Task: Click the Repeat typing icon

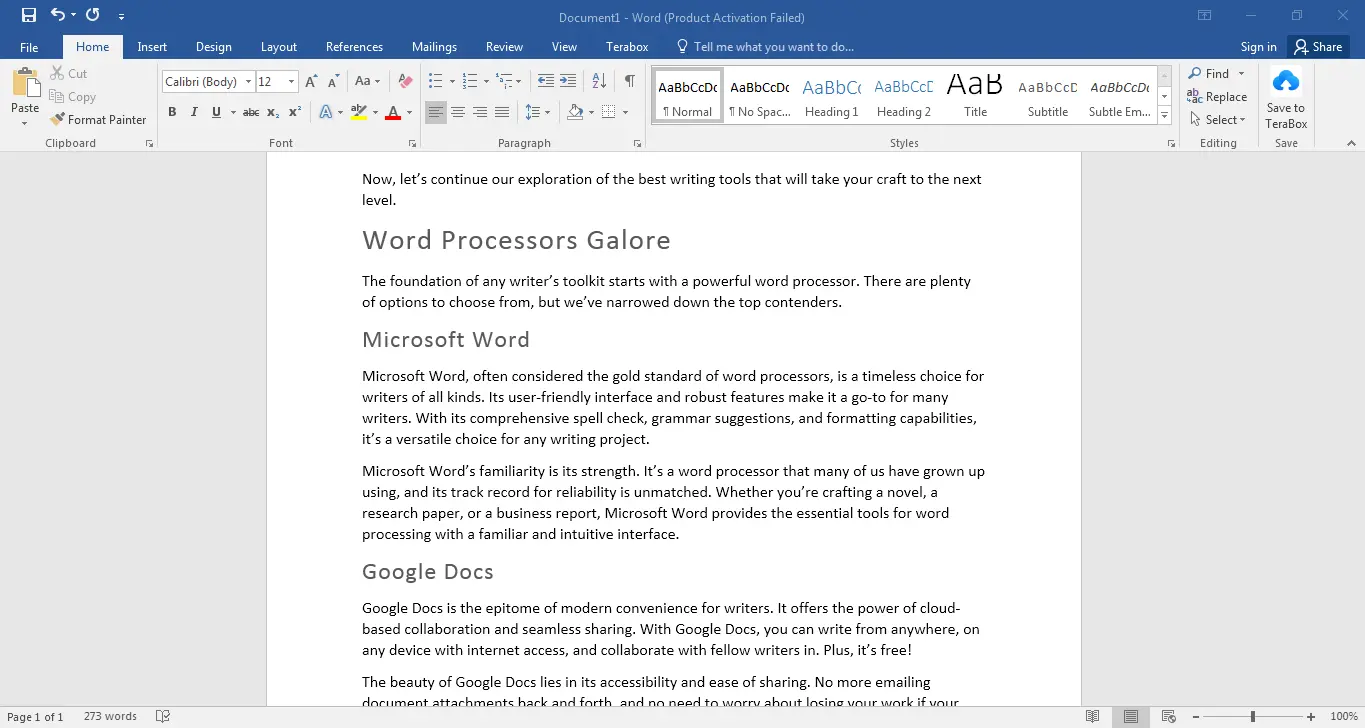Action: pos(93,15)
